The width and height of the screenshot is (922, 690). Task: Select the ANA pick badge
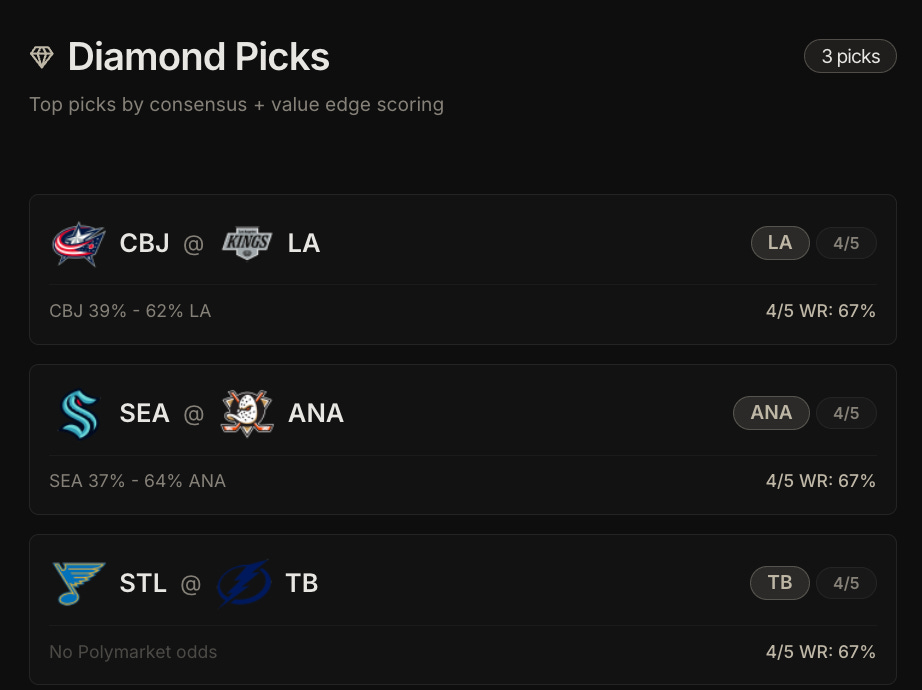click(771, 413)
